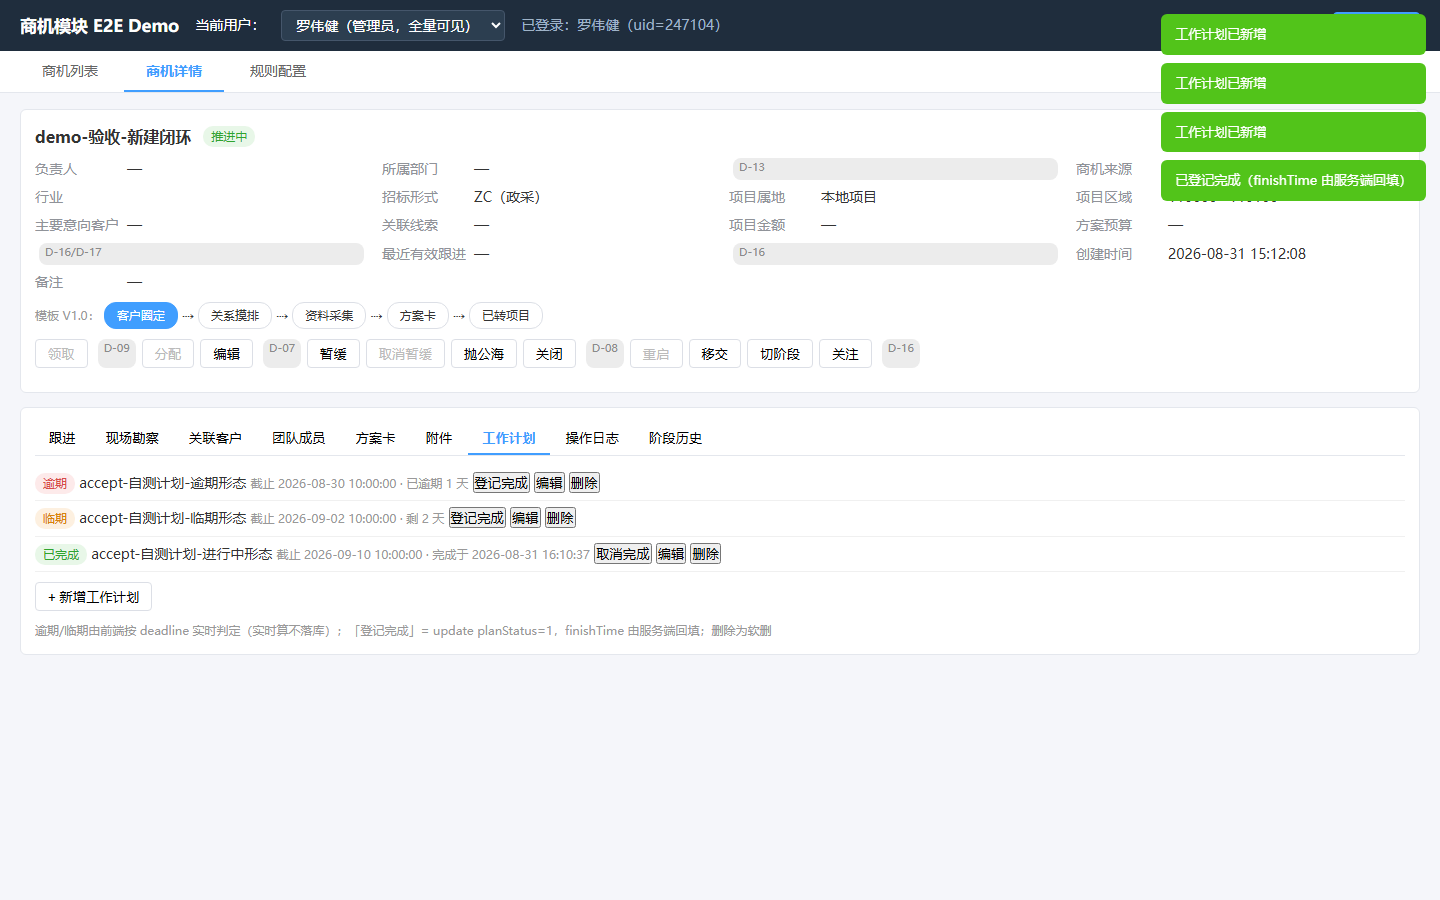Viewport: 1440px width, 900px height.
Task: Click 取消完成 on the completed plan
Action: point(623,554)
